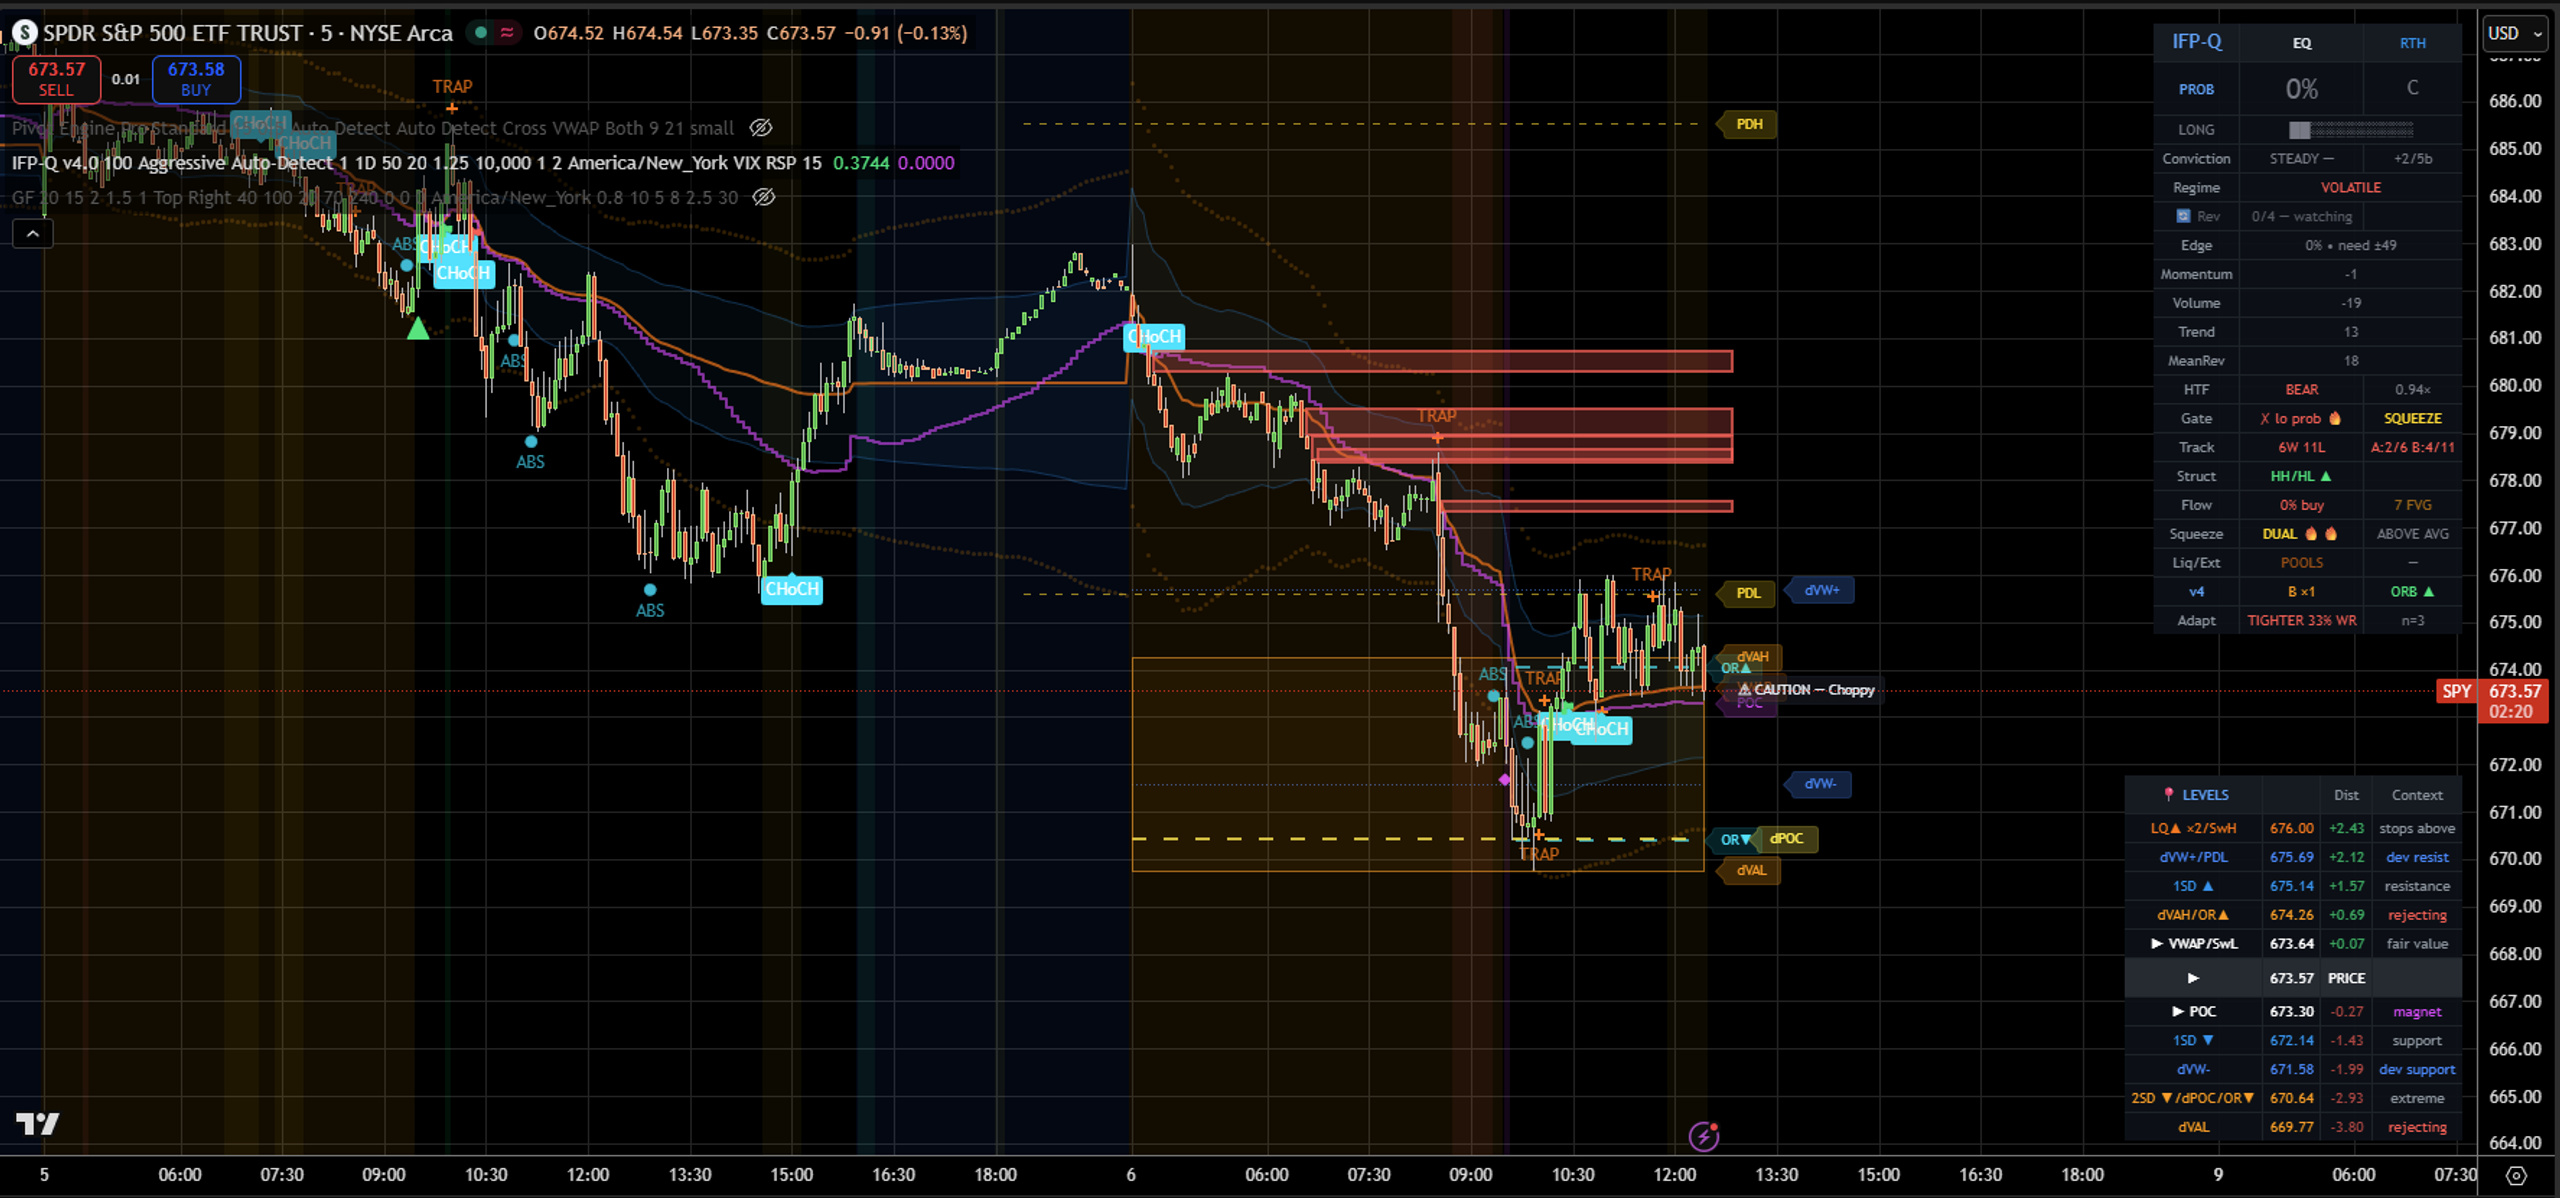Click the 673.30 POC level value
The height and width of the screenshot is (1198, 2560).
click(x=2291, y=1012)
